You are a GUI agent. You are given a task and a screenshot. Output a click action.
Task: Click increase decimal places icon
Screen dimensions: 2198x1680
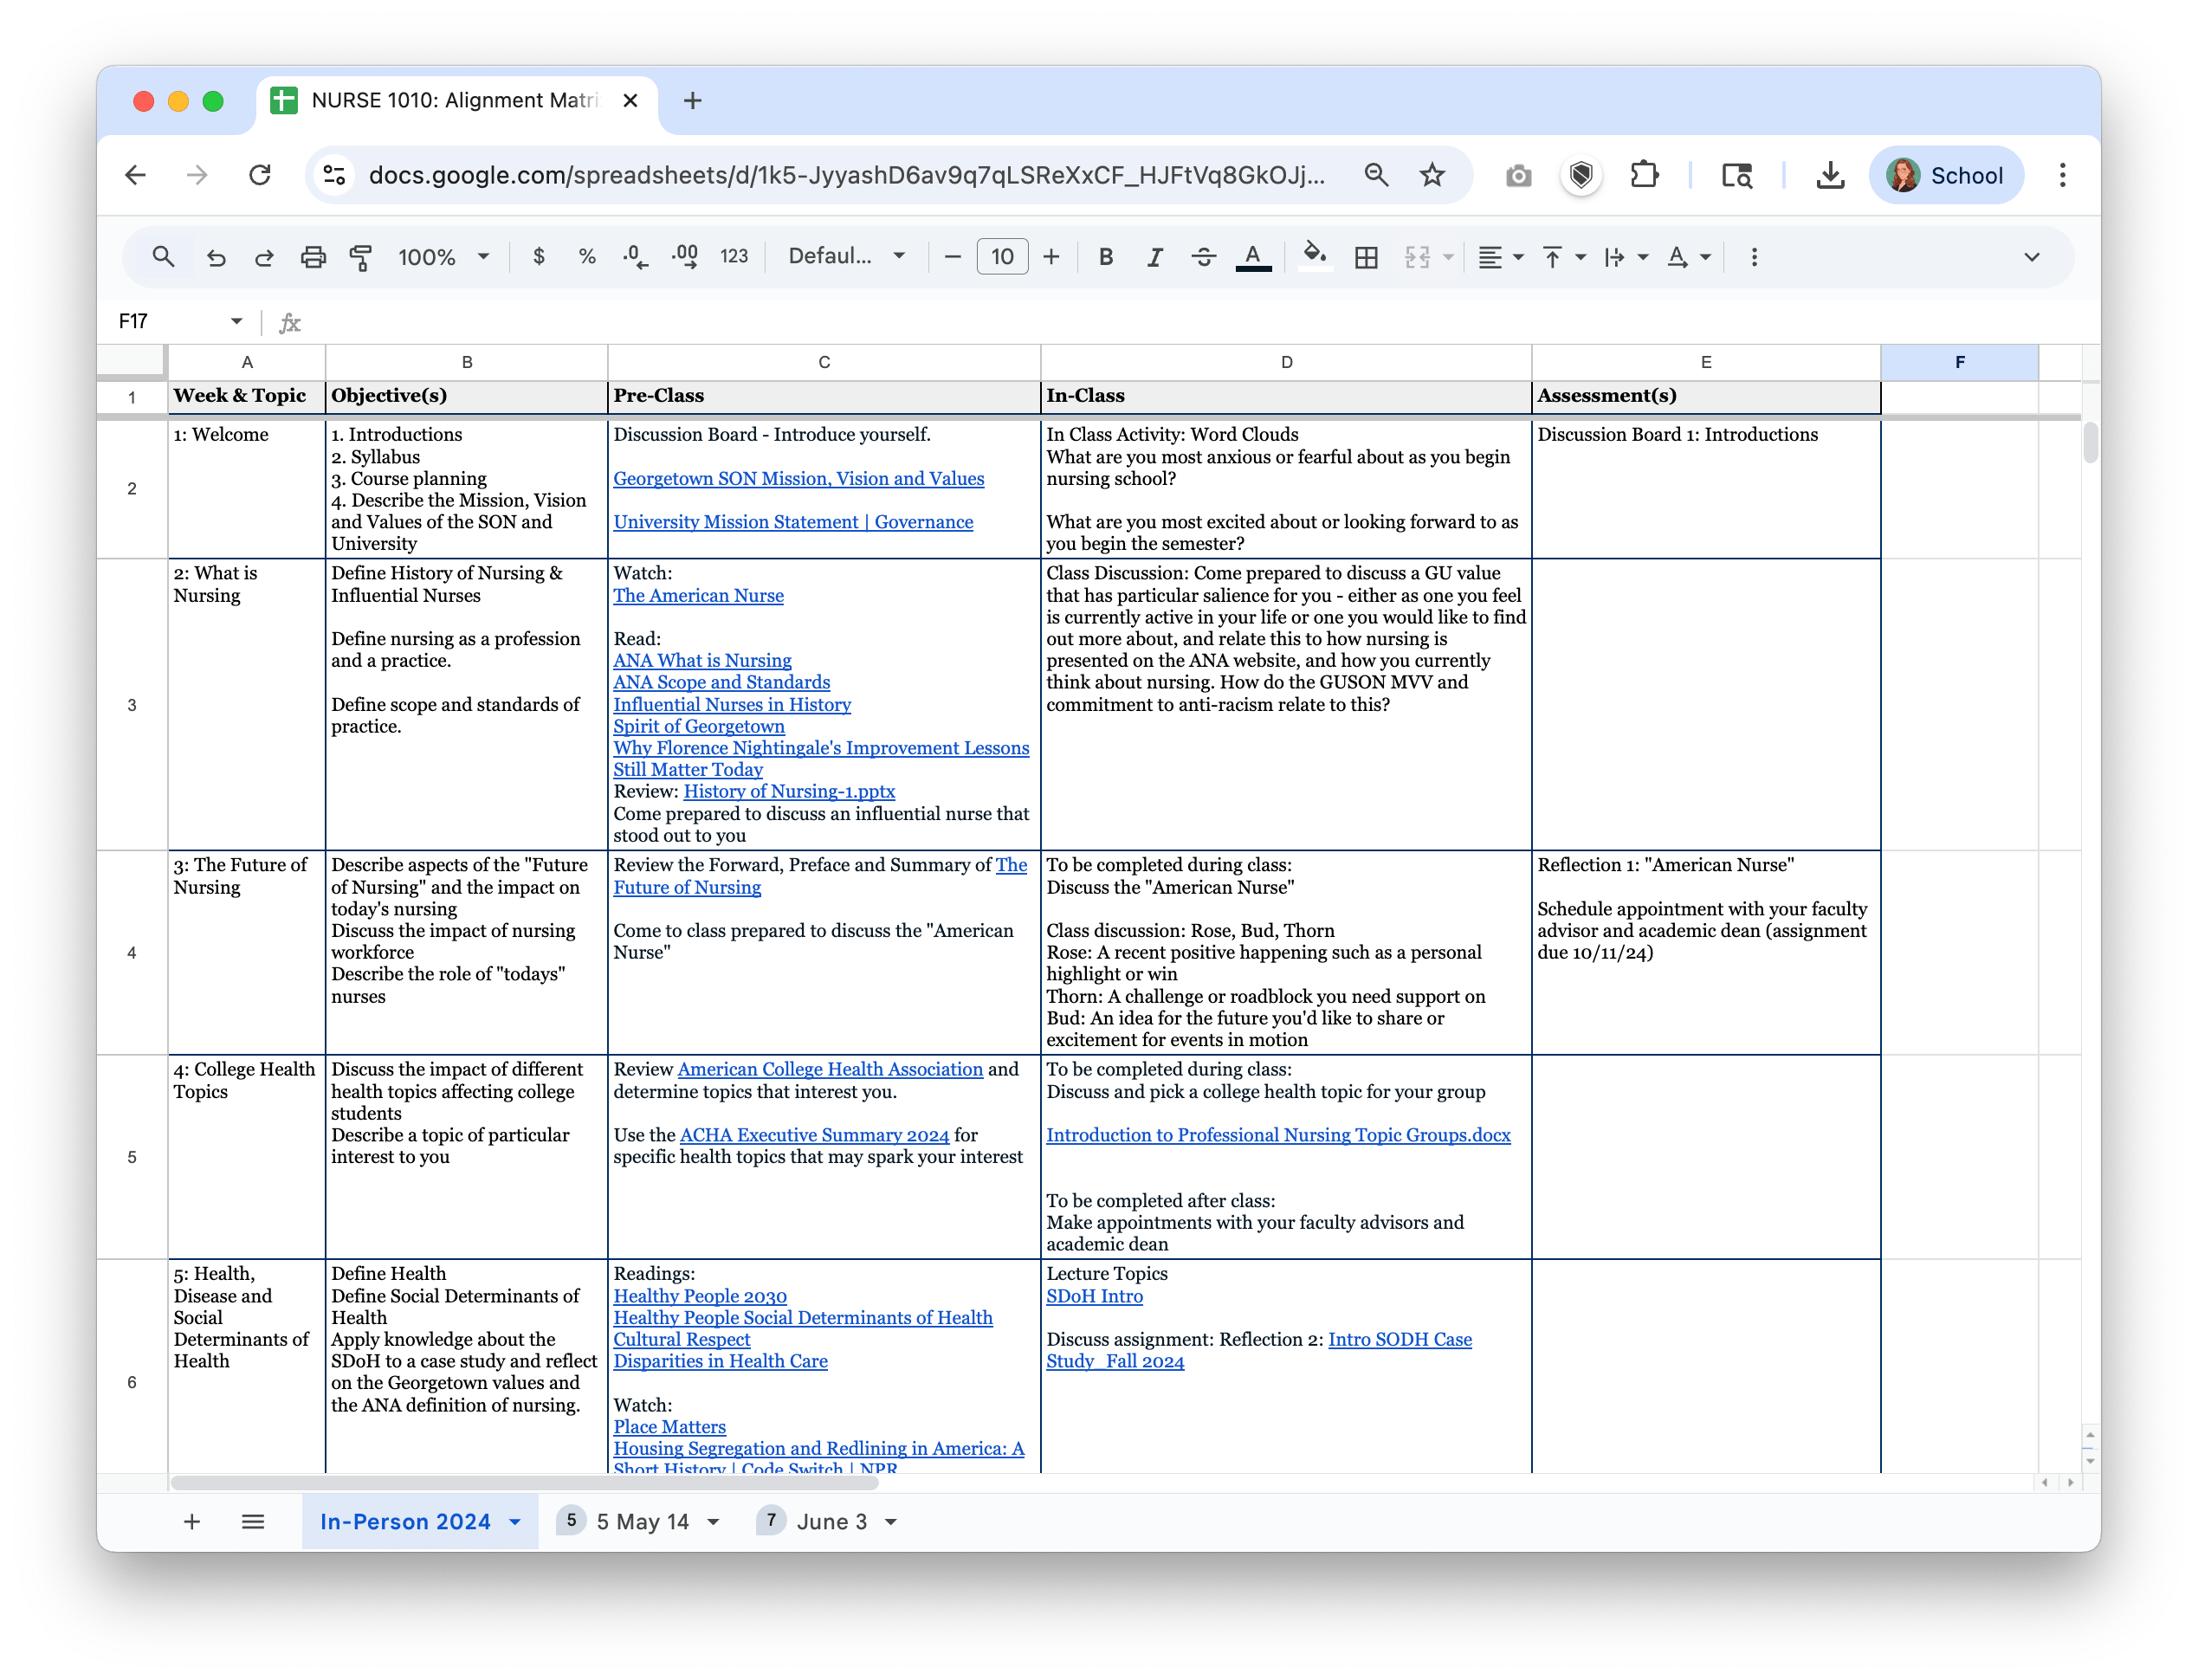tap(685, 257)
